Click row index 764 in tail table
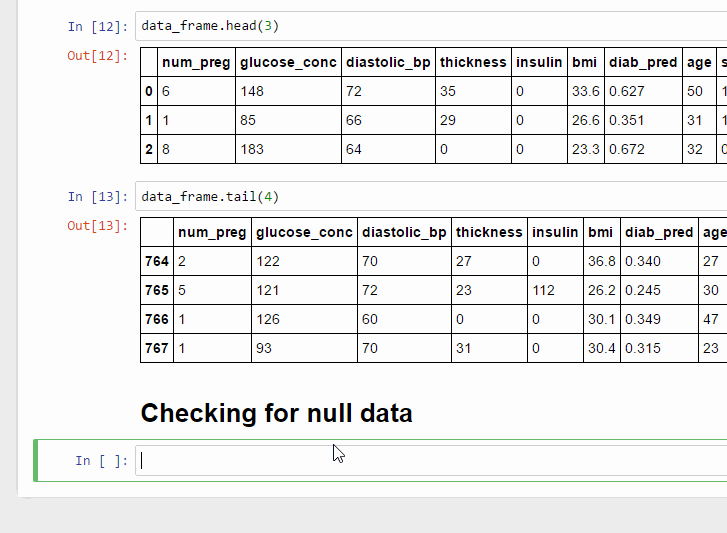The image size is (727, 533). (x=157, y=261)
